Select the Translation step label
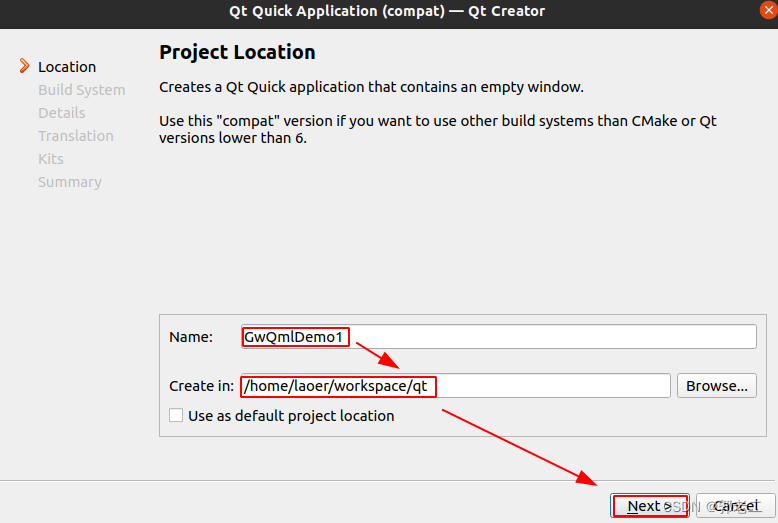778x523 pixels. [x=76, y=136]
